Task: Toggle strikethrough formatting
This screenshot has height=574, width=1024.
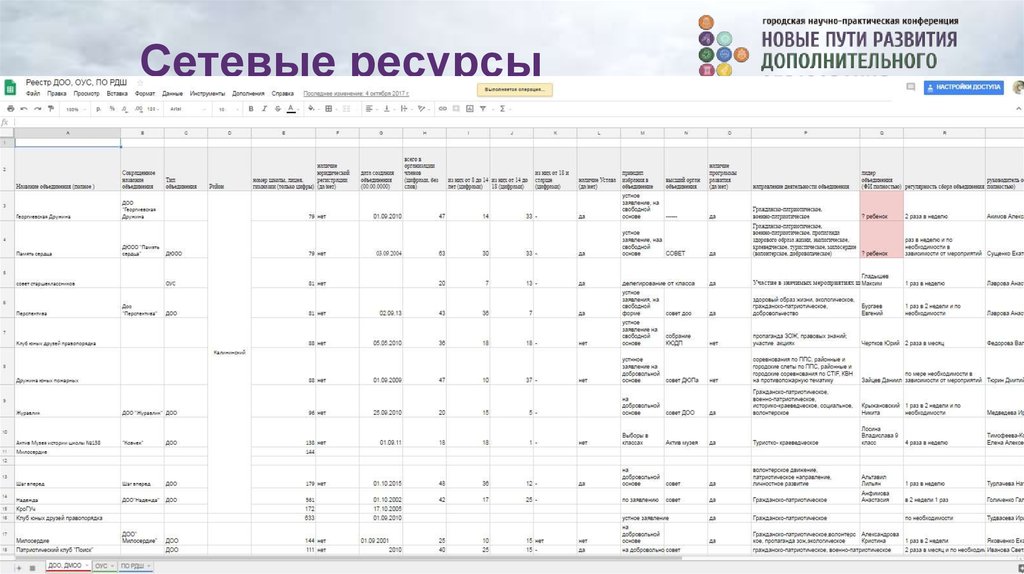Action: point(278,109)
